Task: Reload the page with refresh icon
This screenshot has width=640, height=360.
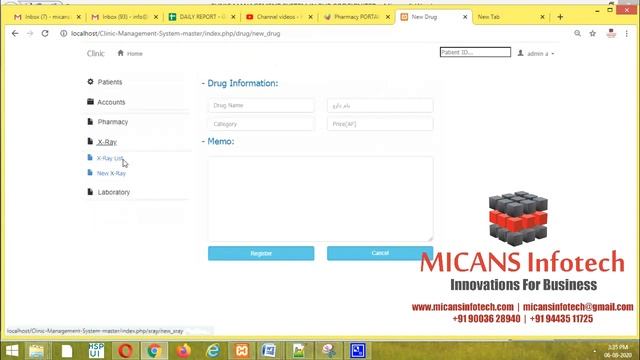Action: 45,33
